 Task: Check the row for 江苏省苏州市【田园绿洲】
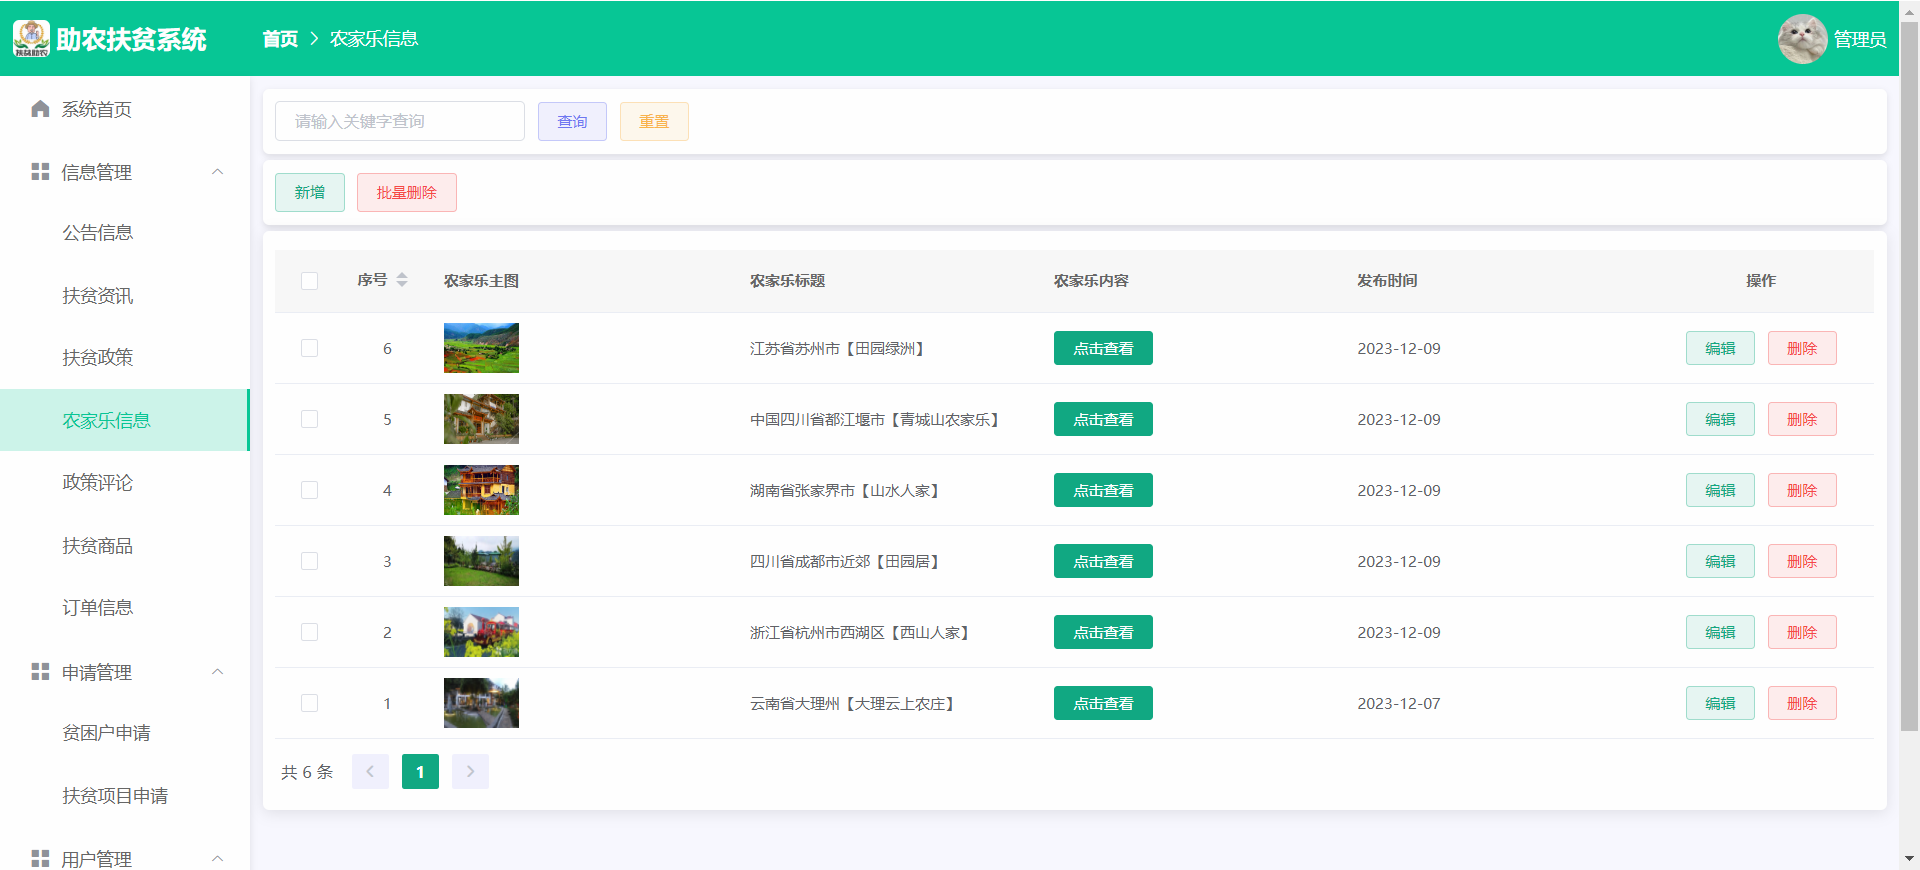pos(310,348)
